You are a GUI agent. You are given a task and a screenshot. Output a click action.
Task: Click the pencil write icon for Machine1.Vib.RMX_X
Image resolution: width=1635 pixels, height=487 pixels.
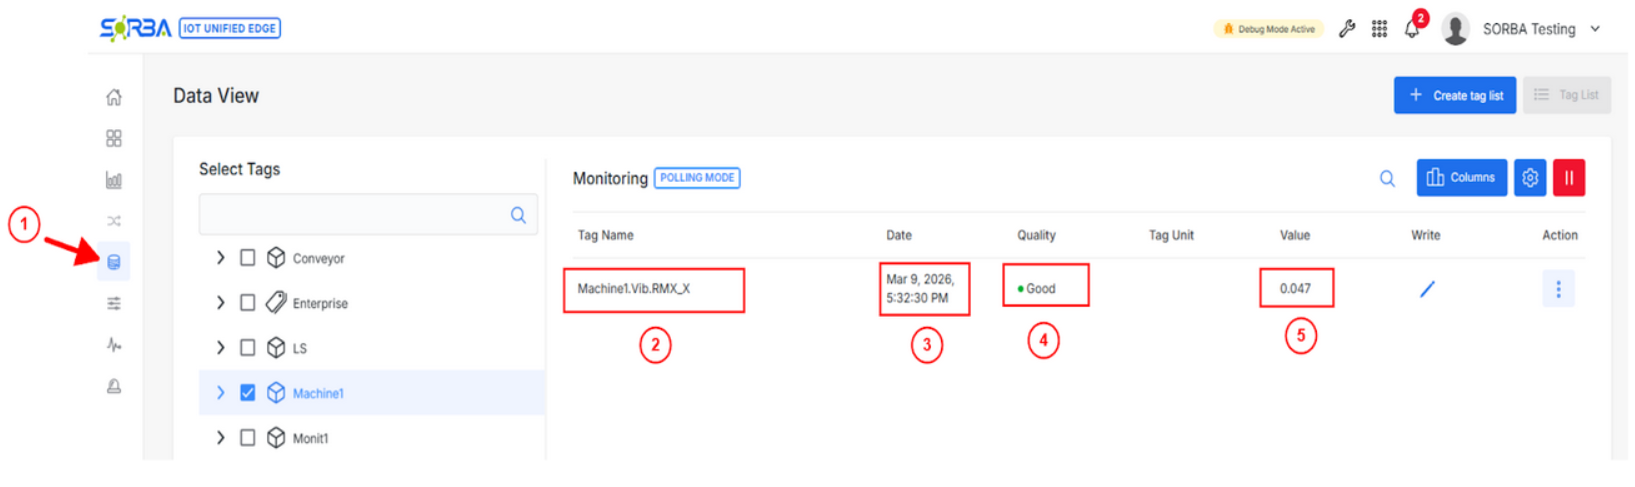tap(1427, 289)
